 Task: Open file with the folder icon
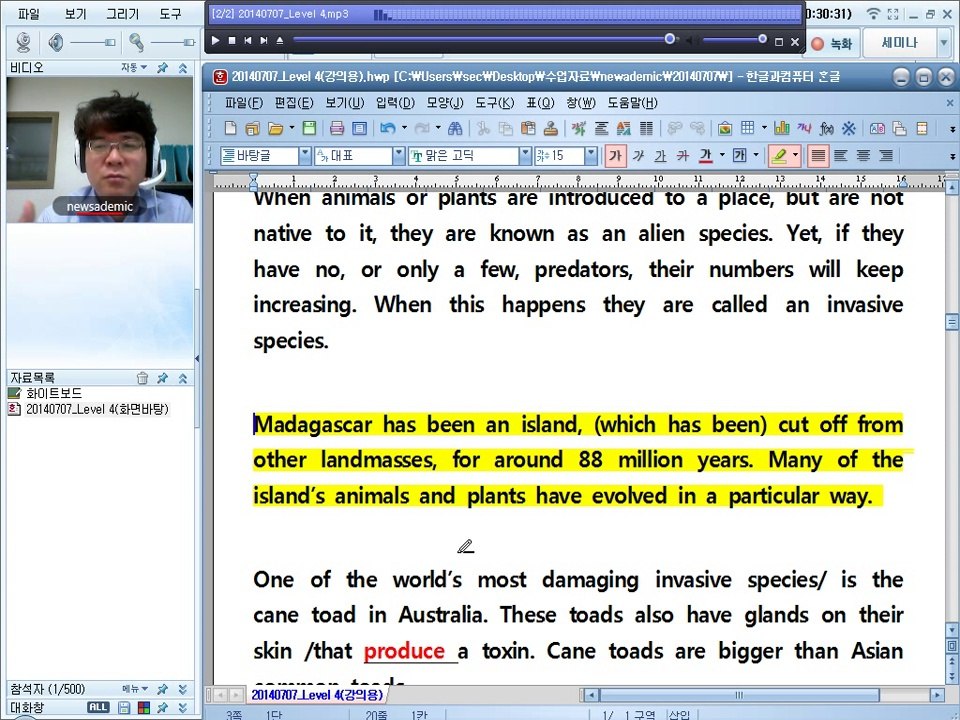pos(275,128)
